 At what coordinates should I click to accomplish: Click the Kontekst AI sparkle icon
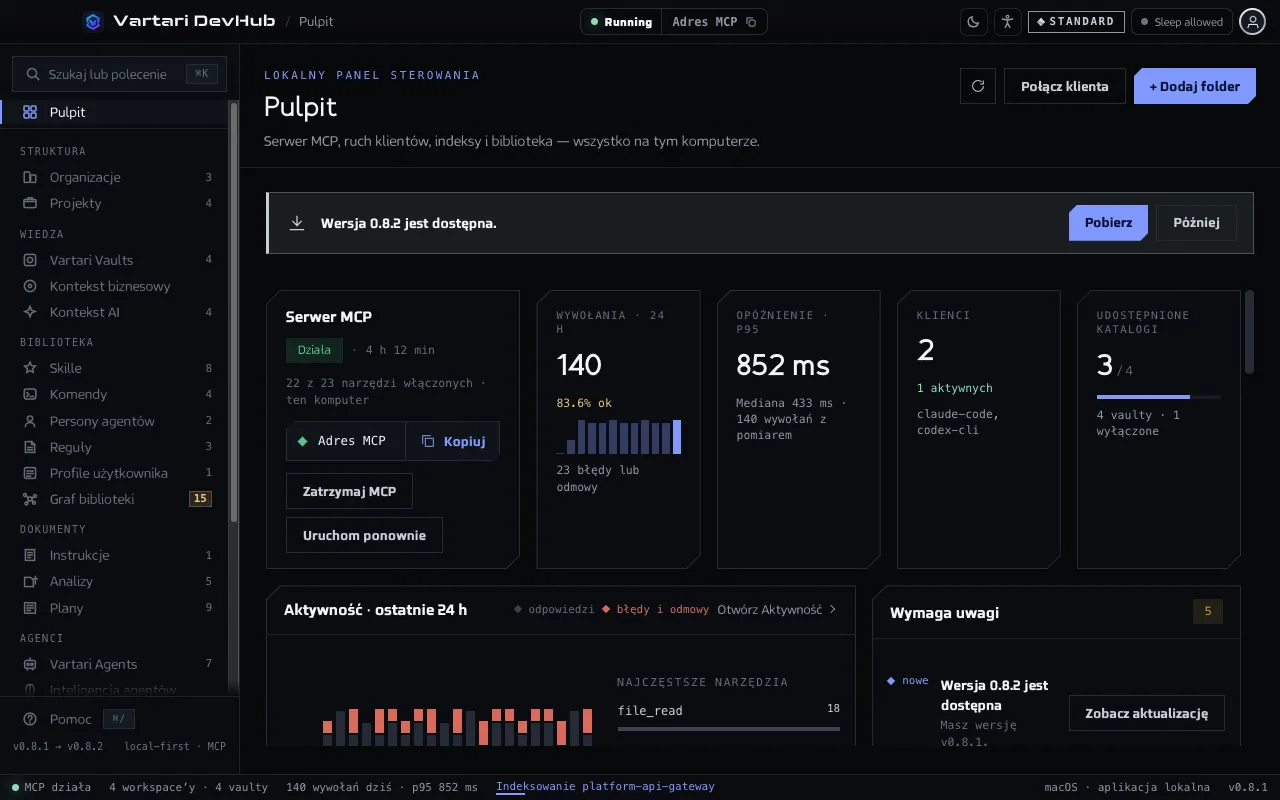click(30, 312)
